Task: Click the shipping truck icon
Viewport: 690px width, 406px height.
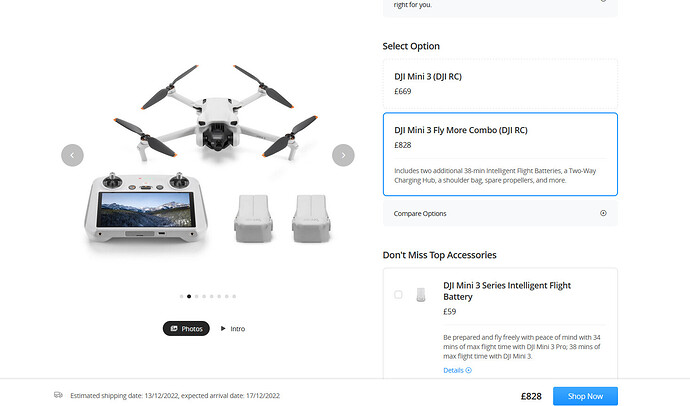Action: [x=58, y=395]
